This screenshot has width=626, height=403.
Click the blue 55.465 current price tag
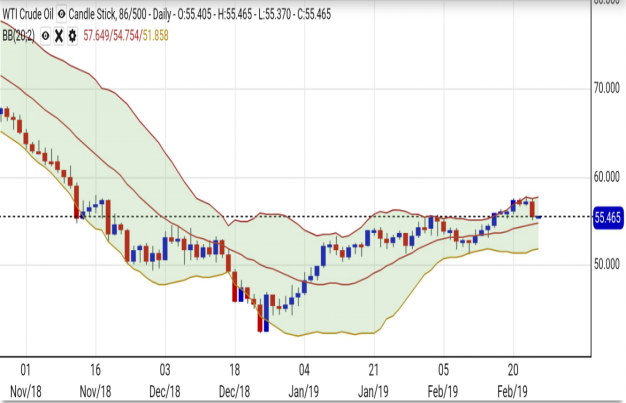[x=608, y=216]
